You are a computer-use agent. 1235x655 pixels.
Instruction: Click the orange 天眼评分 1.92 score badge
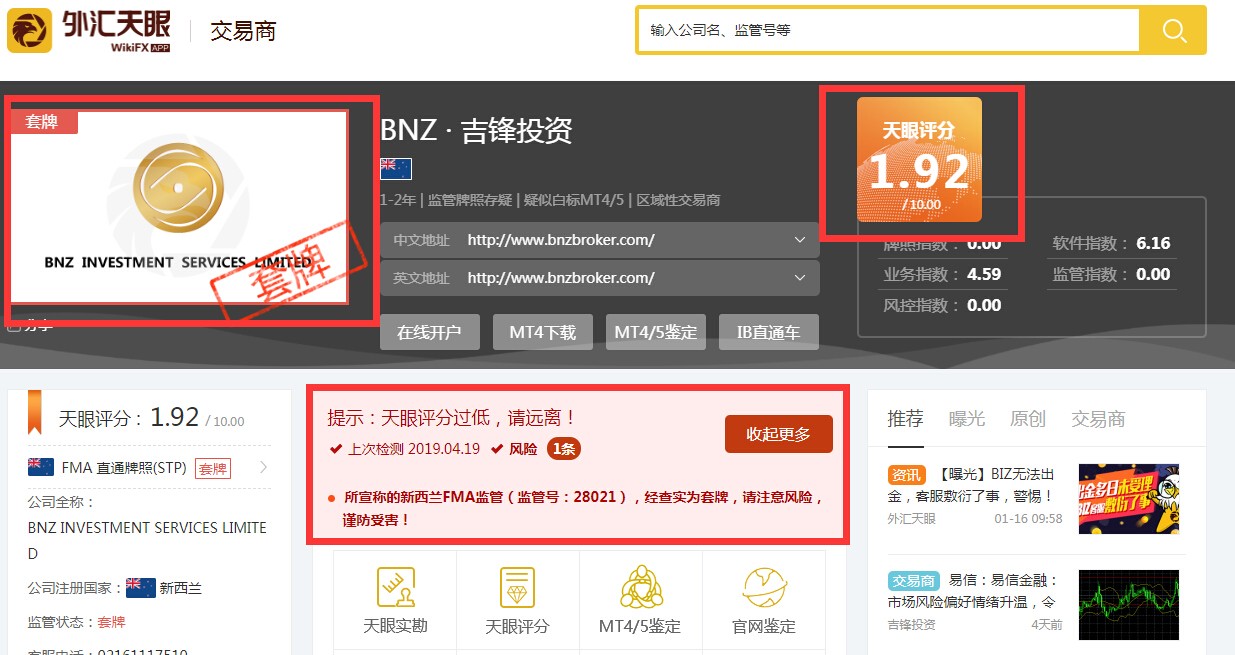pos(919,159)
